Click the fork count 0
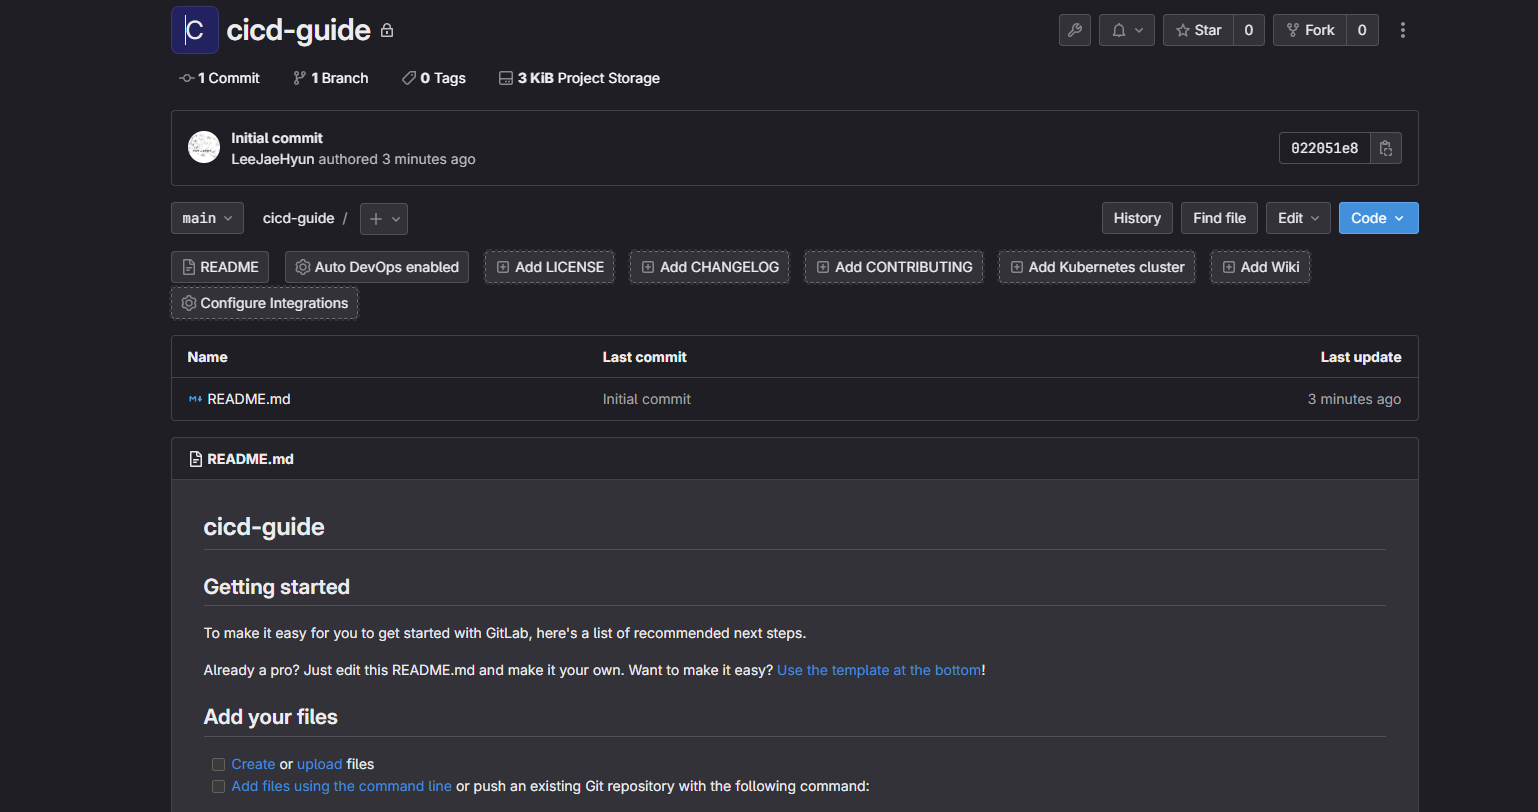The height and width of the screenshot is (812, 1538). 1362,30
